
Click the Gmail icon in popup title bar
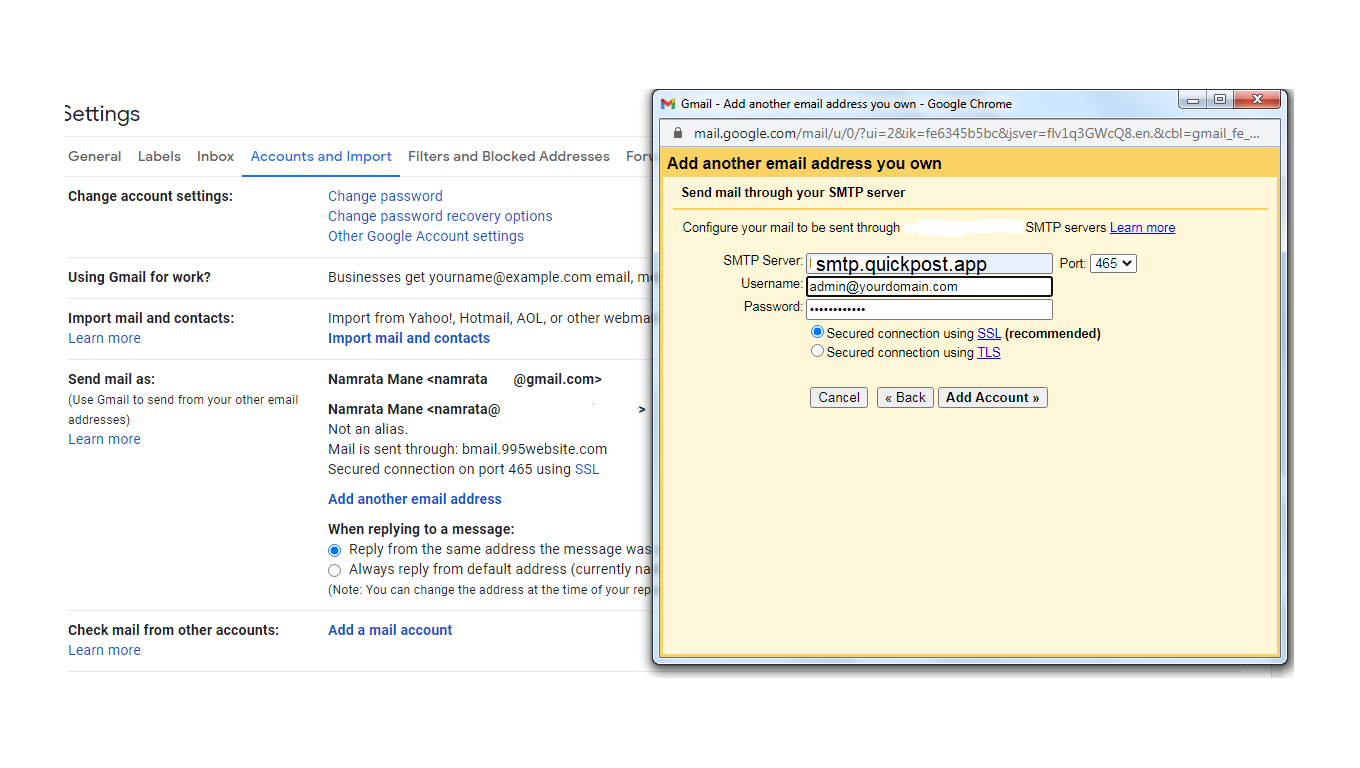[x=668, y=104]
